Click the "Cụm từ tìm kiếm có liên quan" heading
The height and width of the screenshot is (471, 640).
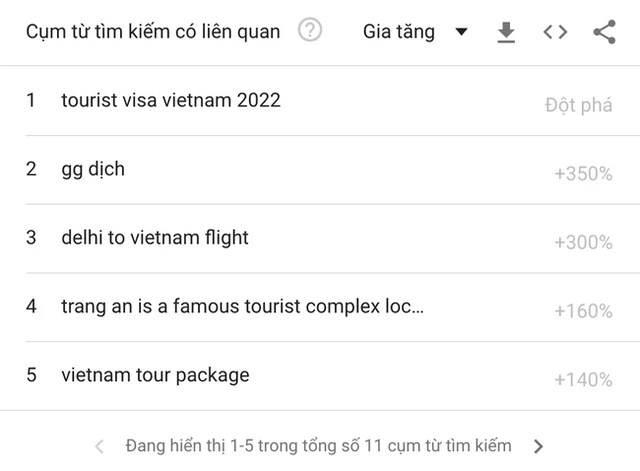click(152, 32)
